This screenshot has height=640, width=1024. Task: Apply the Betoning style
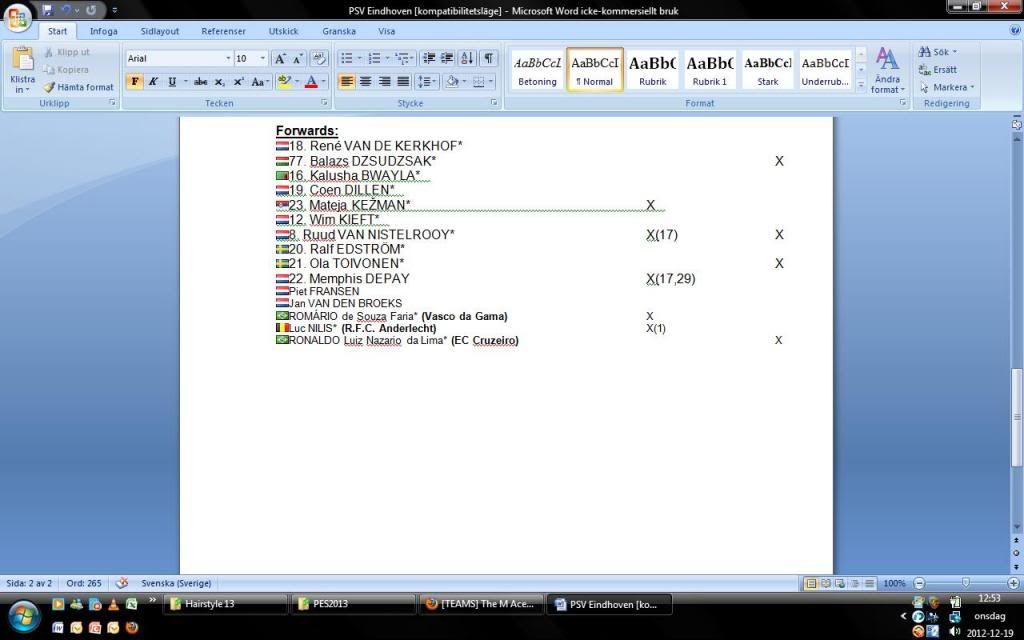coord(537,70)
